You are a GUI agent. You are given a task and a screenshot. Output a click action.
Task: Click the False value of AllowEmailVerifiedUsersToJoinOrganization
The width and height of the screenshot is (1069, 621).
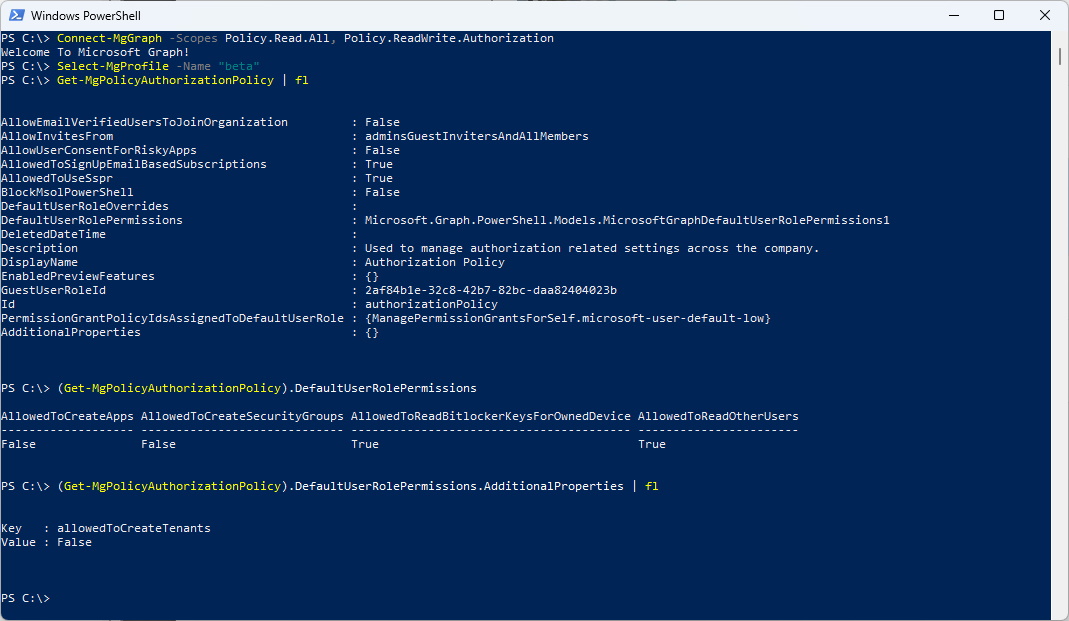[382, 122]
